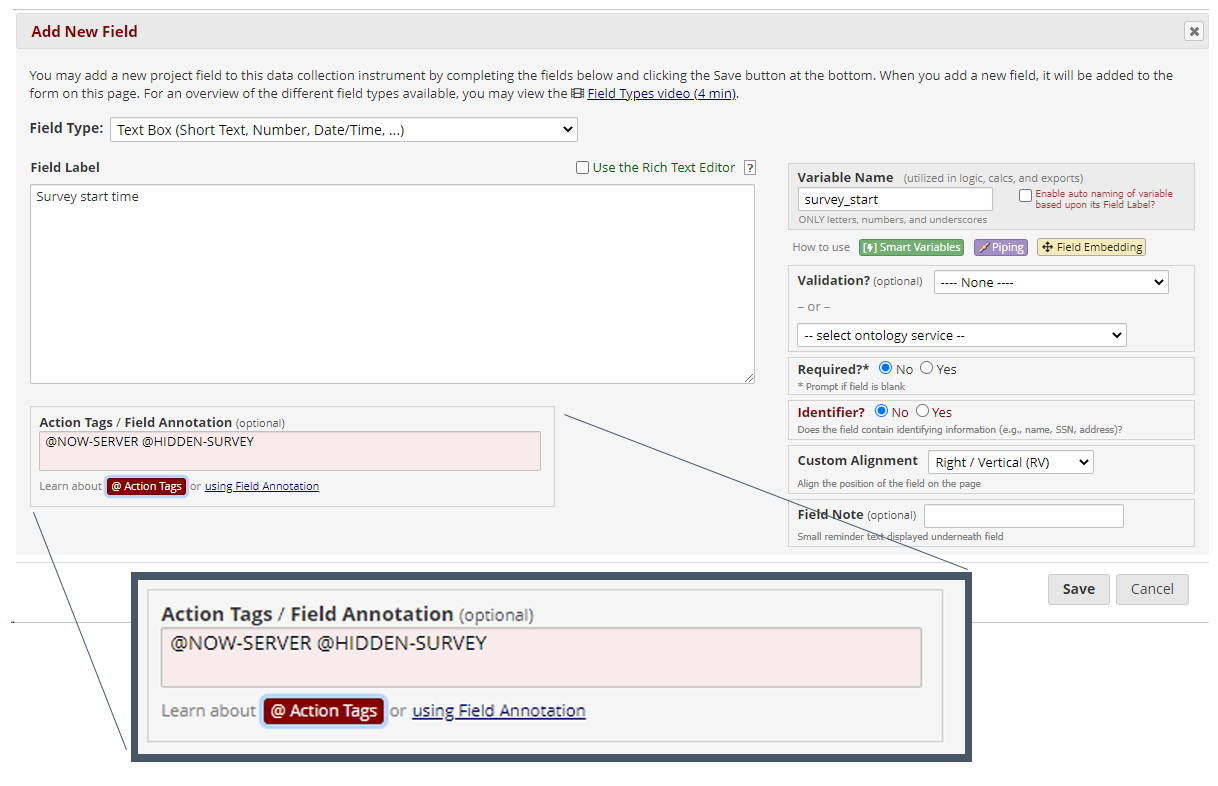The width and height of the screenshot is (1218, 786).
Task: Enable the Rich Text Editor checkbox
Action: coord(582,168)
